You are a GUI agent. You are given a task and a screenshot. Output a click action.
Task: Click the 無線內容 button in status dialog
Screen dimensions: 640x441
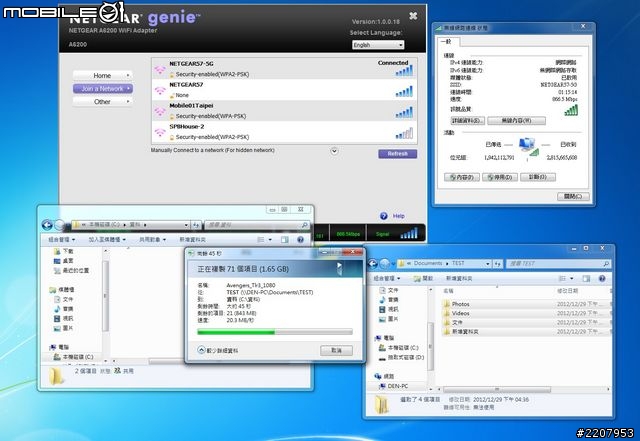[516, 121]
